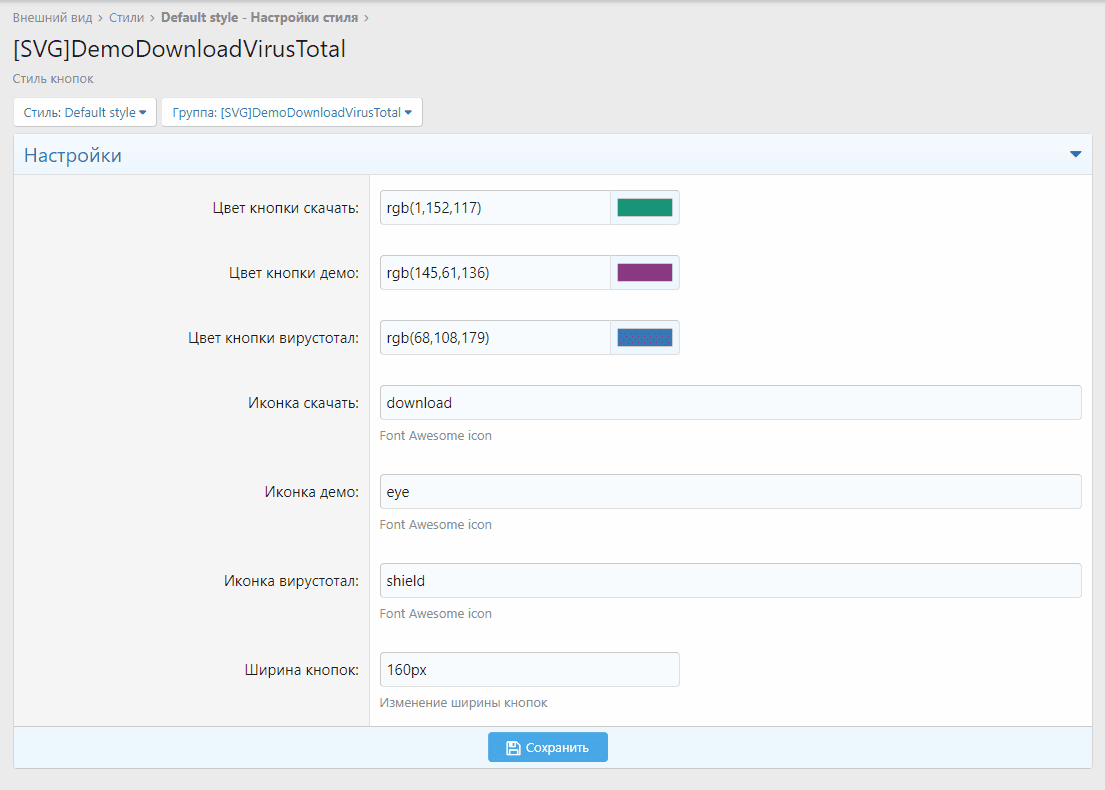Click the Иконка вирустотал field containing shield
The width and height of the screenshot is (1105, 790).
(x=730, y=581)
